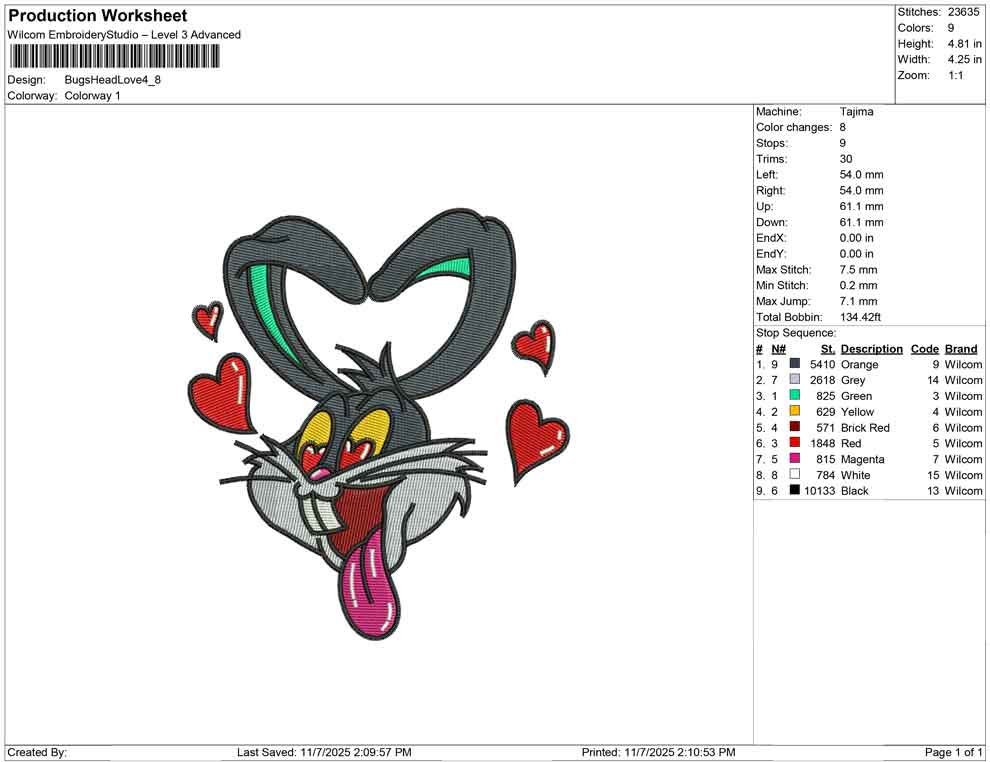This screenshot has height=762, width=990.
Task: Click the Tajima machine value
Action: pyautogui.click(x=855, y=111)
